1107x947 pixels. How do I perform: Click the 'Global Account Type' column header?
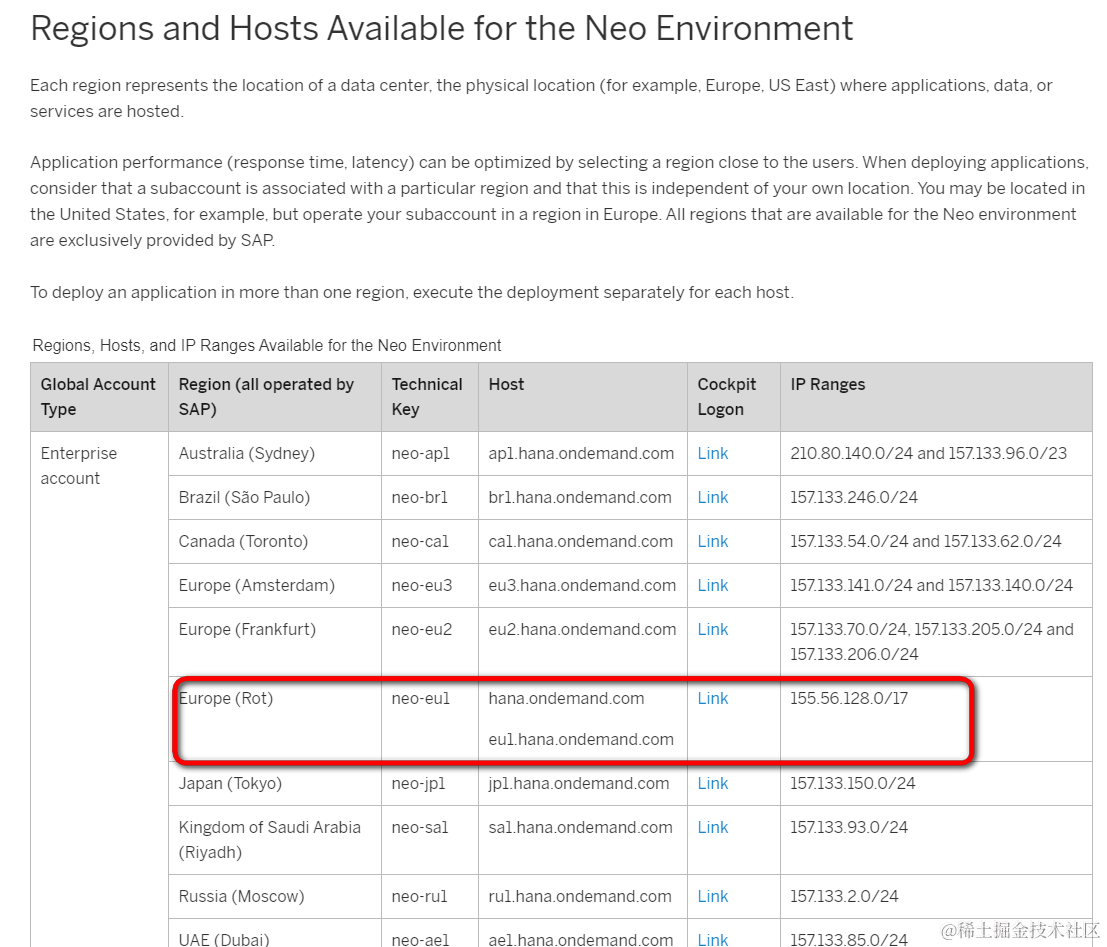[99, 397]
